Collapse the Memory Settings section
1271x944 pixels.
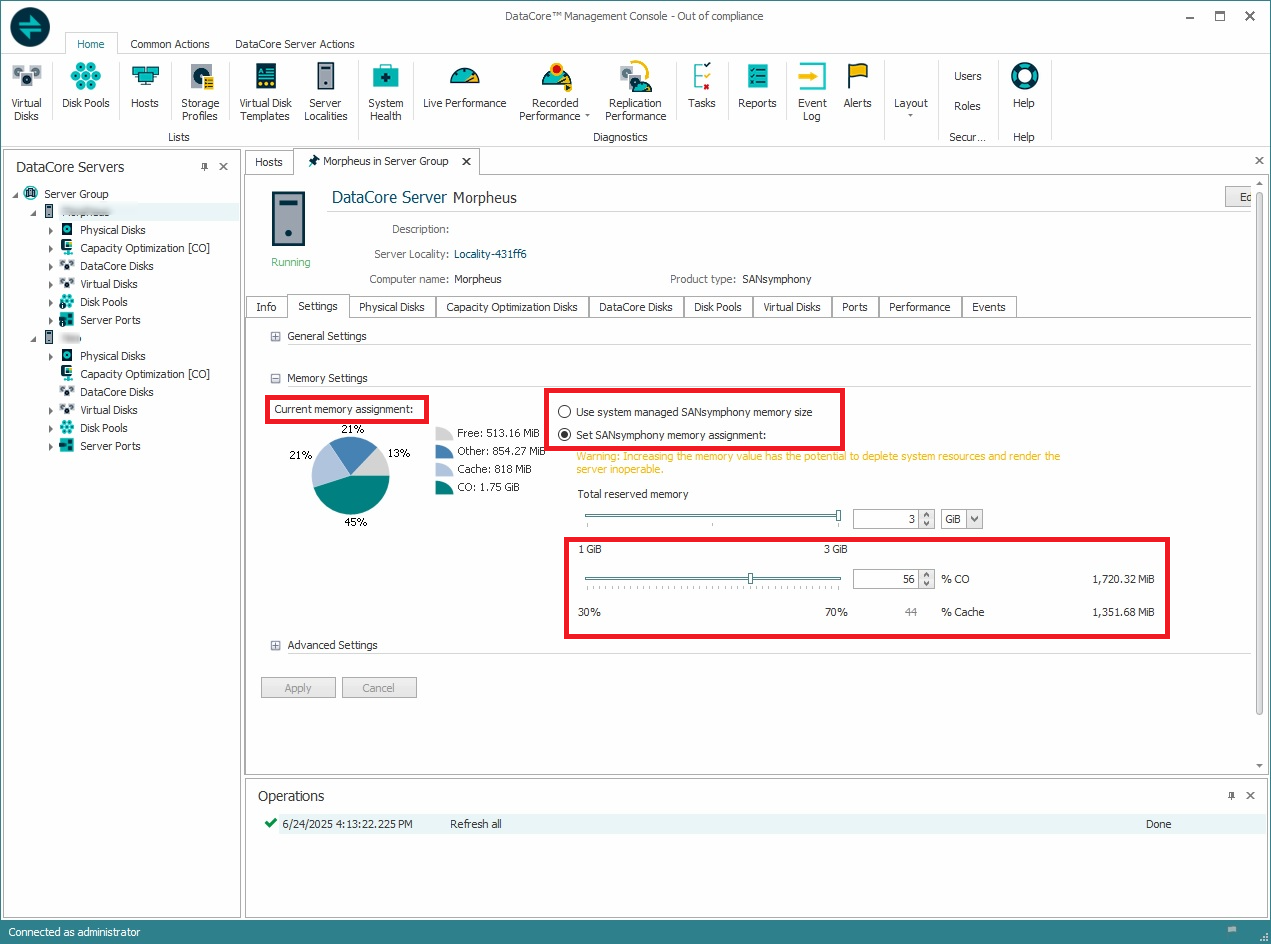pos(275,379)
